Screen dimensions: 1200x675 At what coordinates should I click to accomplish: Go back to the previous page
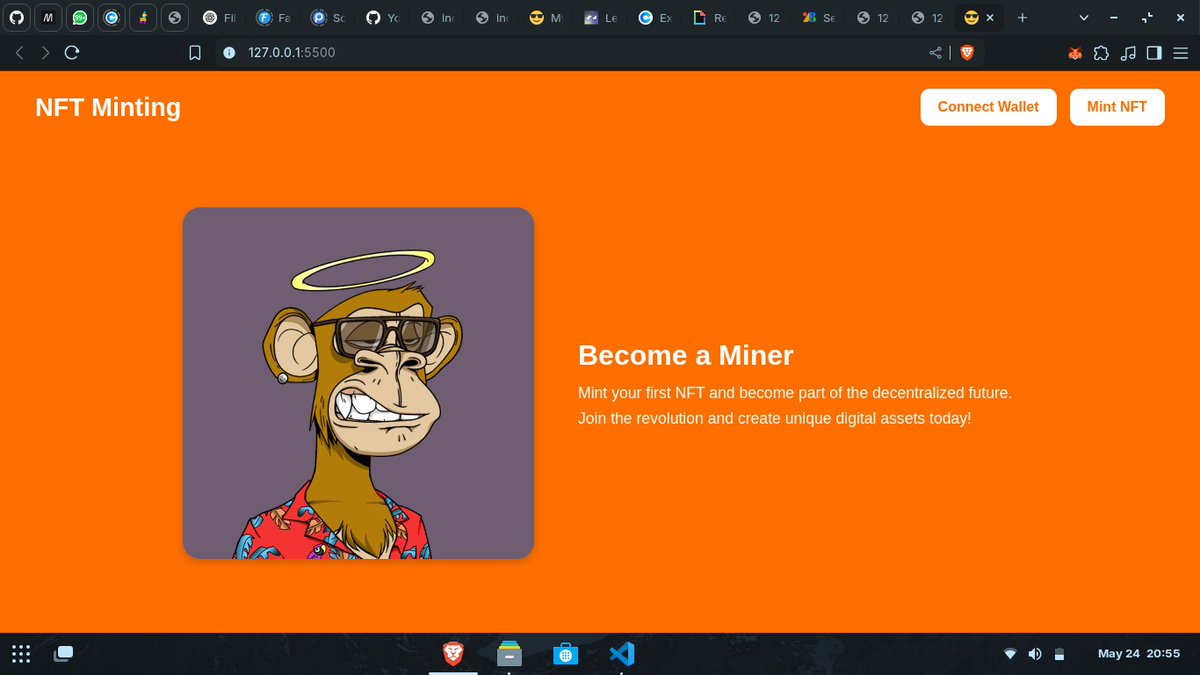point(20,53)
